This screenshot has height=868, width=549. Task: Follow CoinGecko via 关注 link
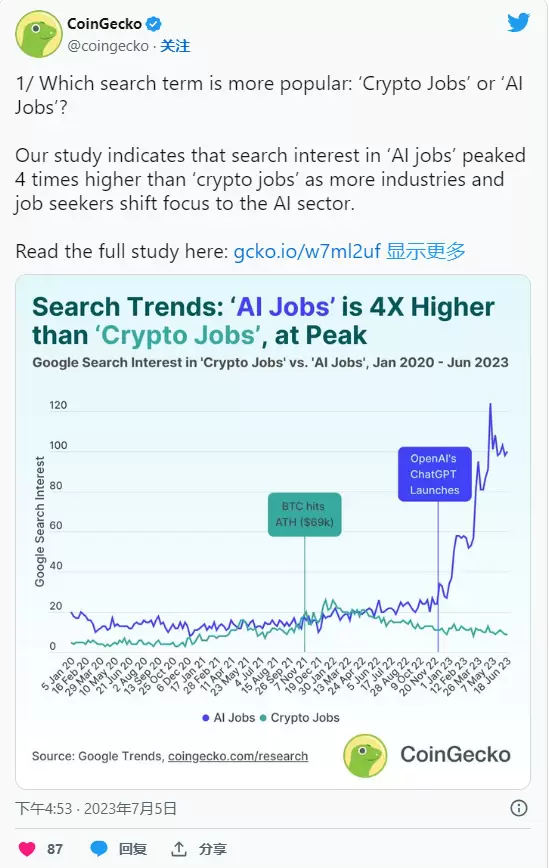[x=175, y=46]
